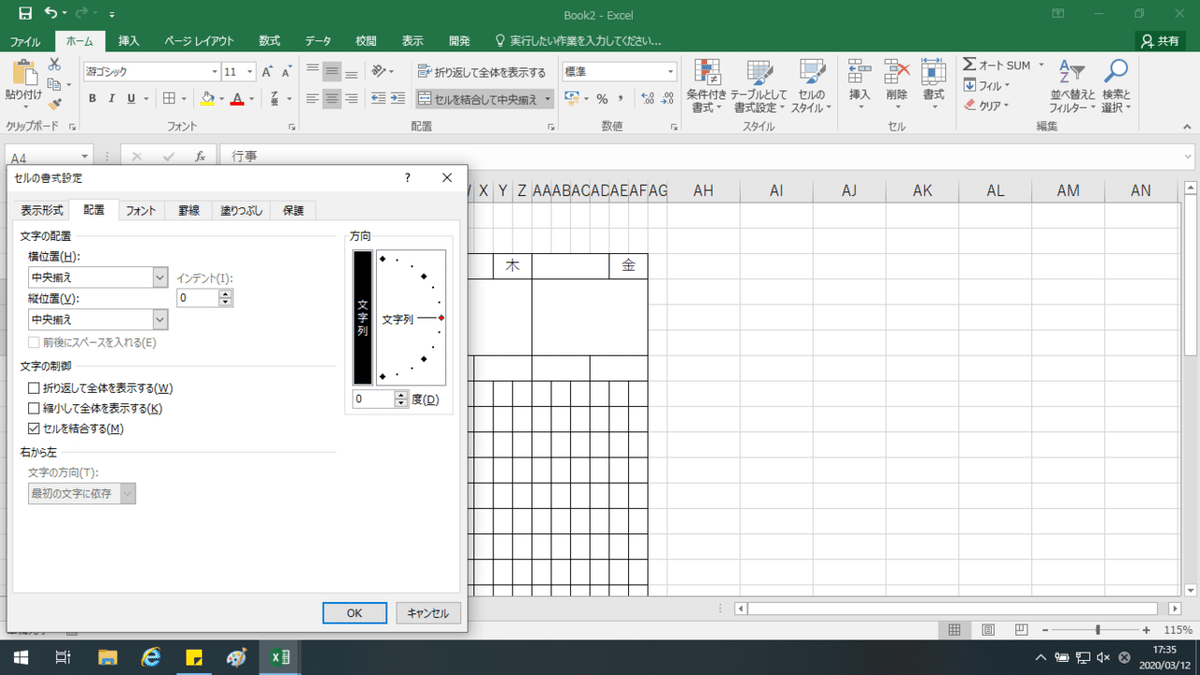Click the Comma style icon
The image size is (1200, 675).
click(x=622, y=98)
